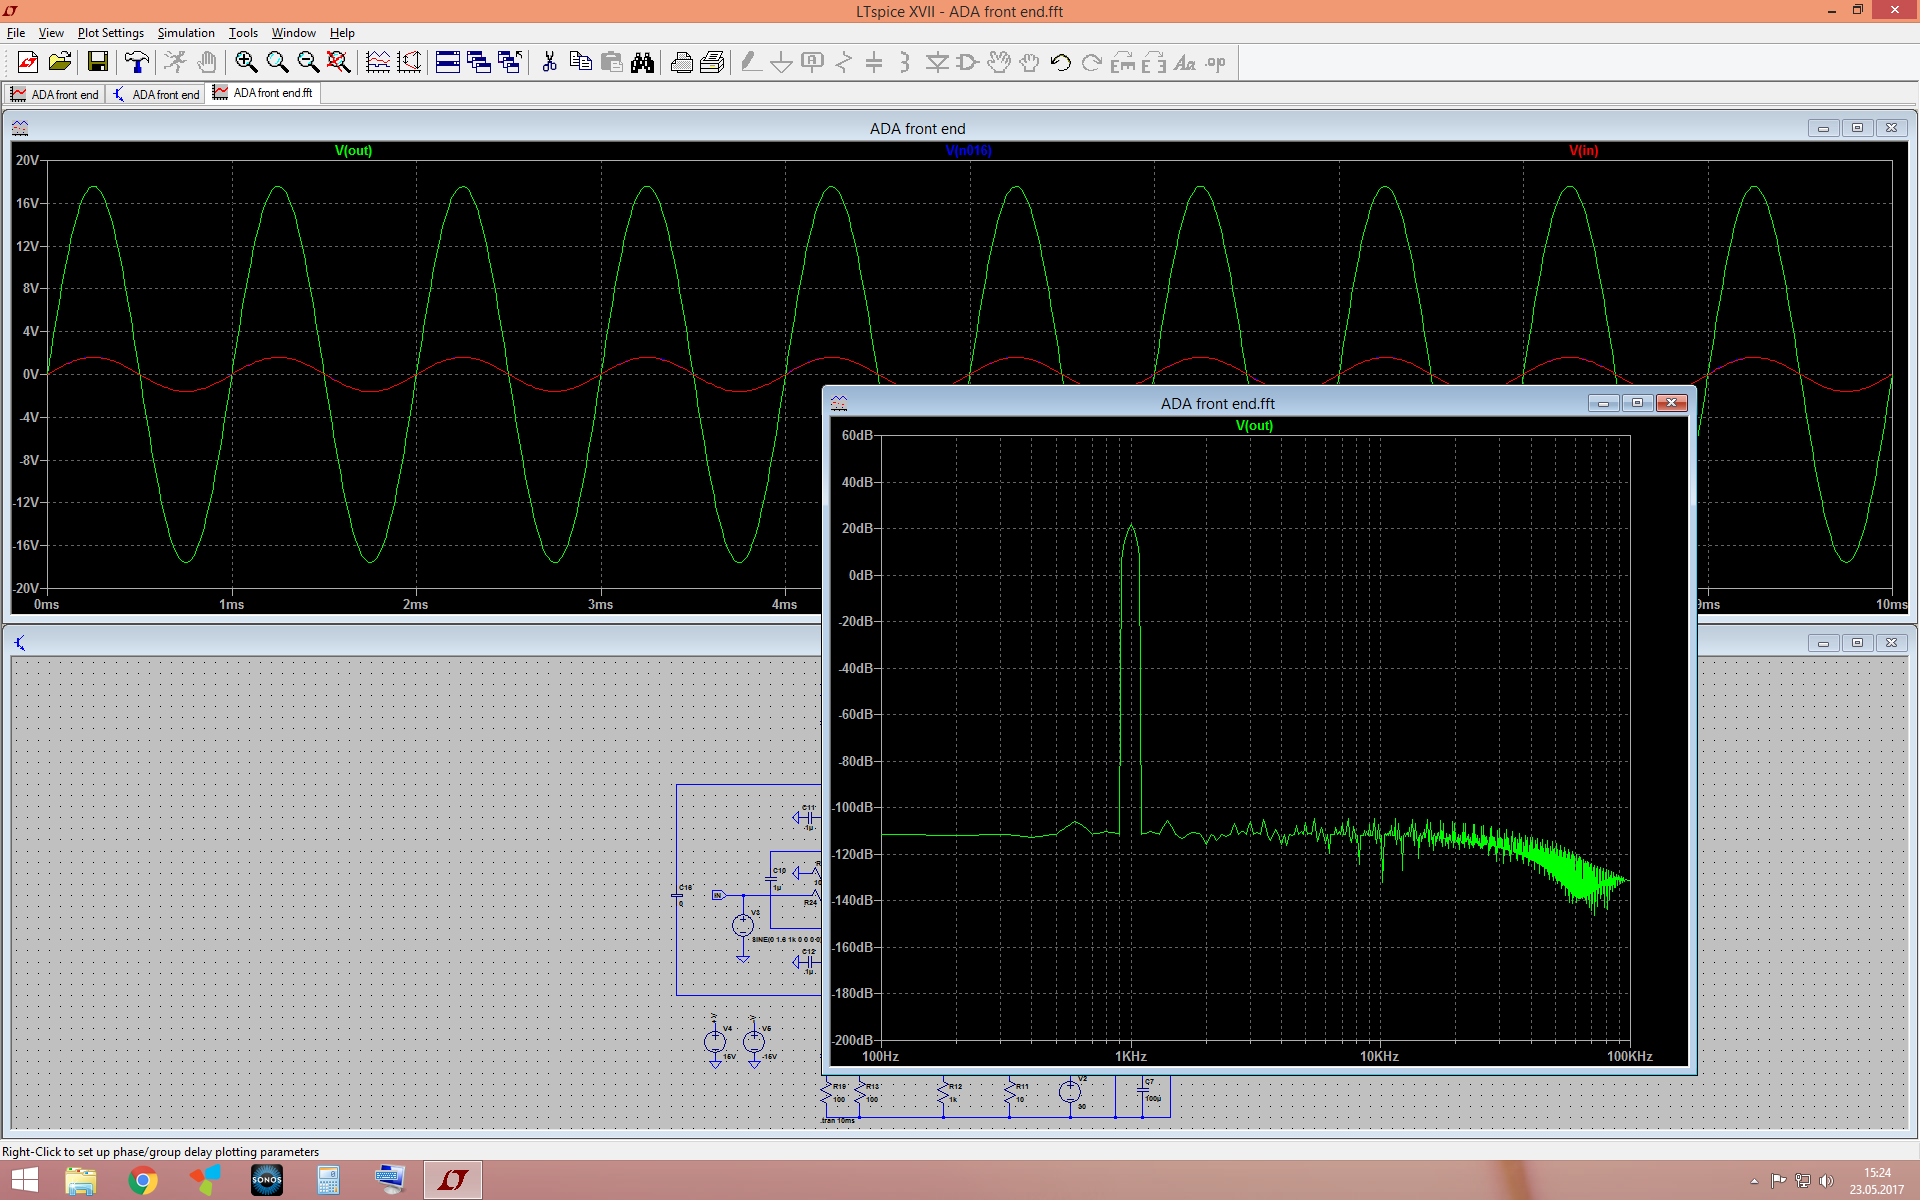Select the Component gate tool
The image size is (1920, 1200).
(x=968, y=63)
